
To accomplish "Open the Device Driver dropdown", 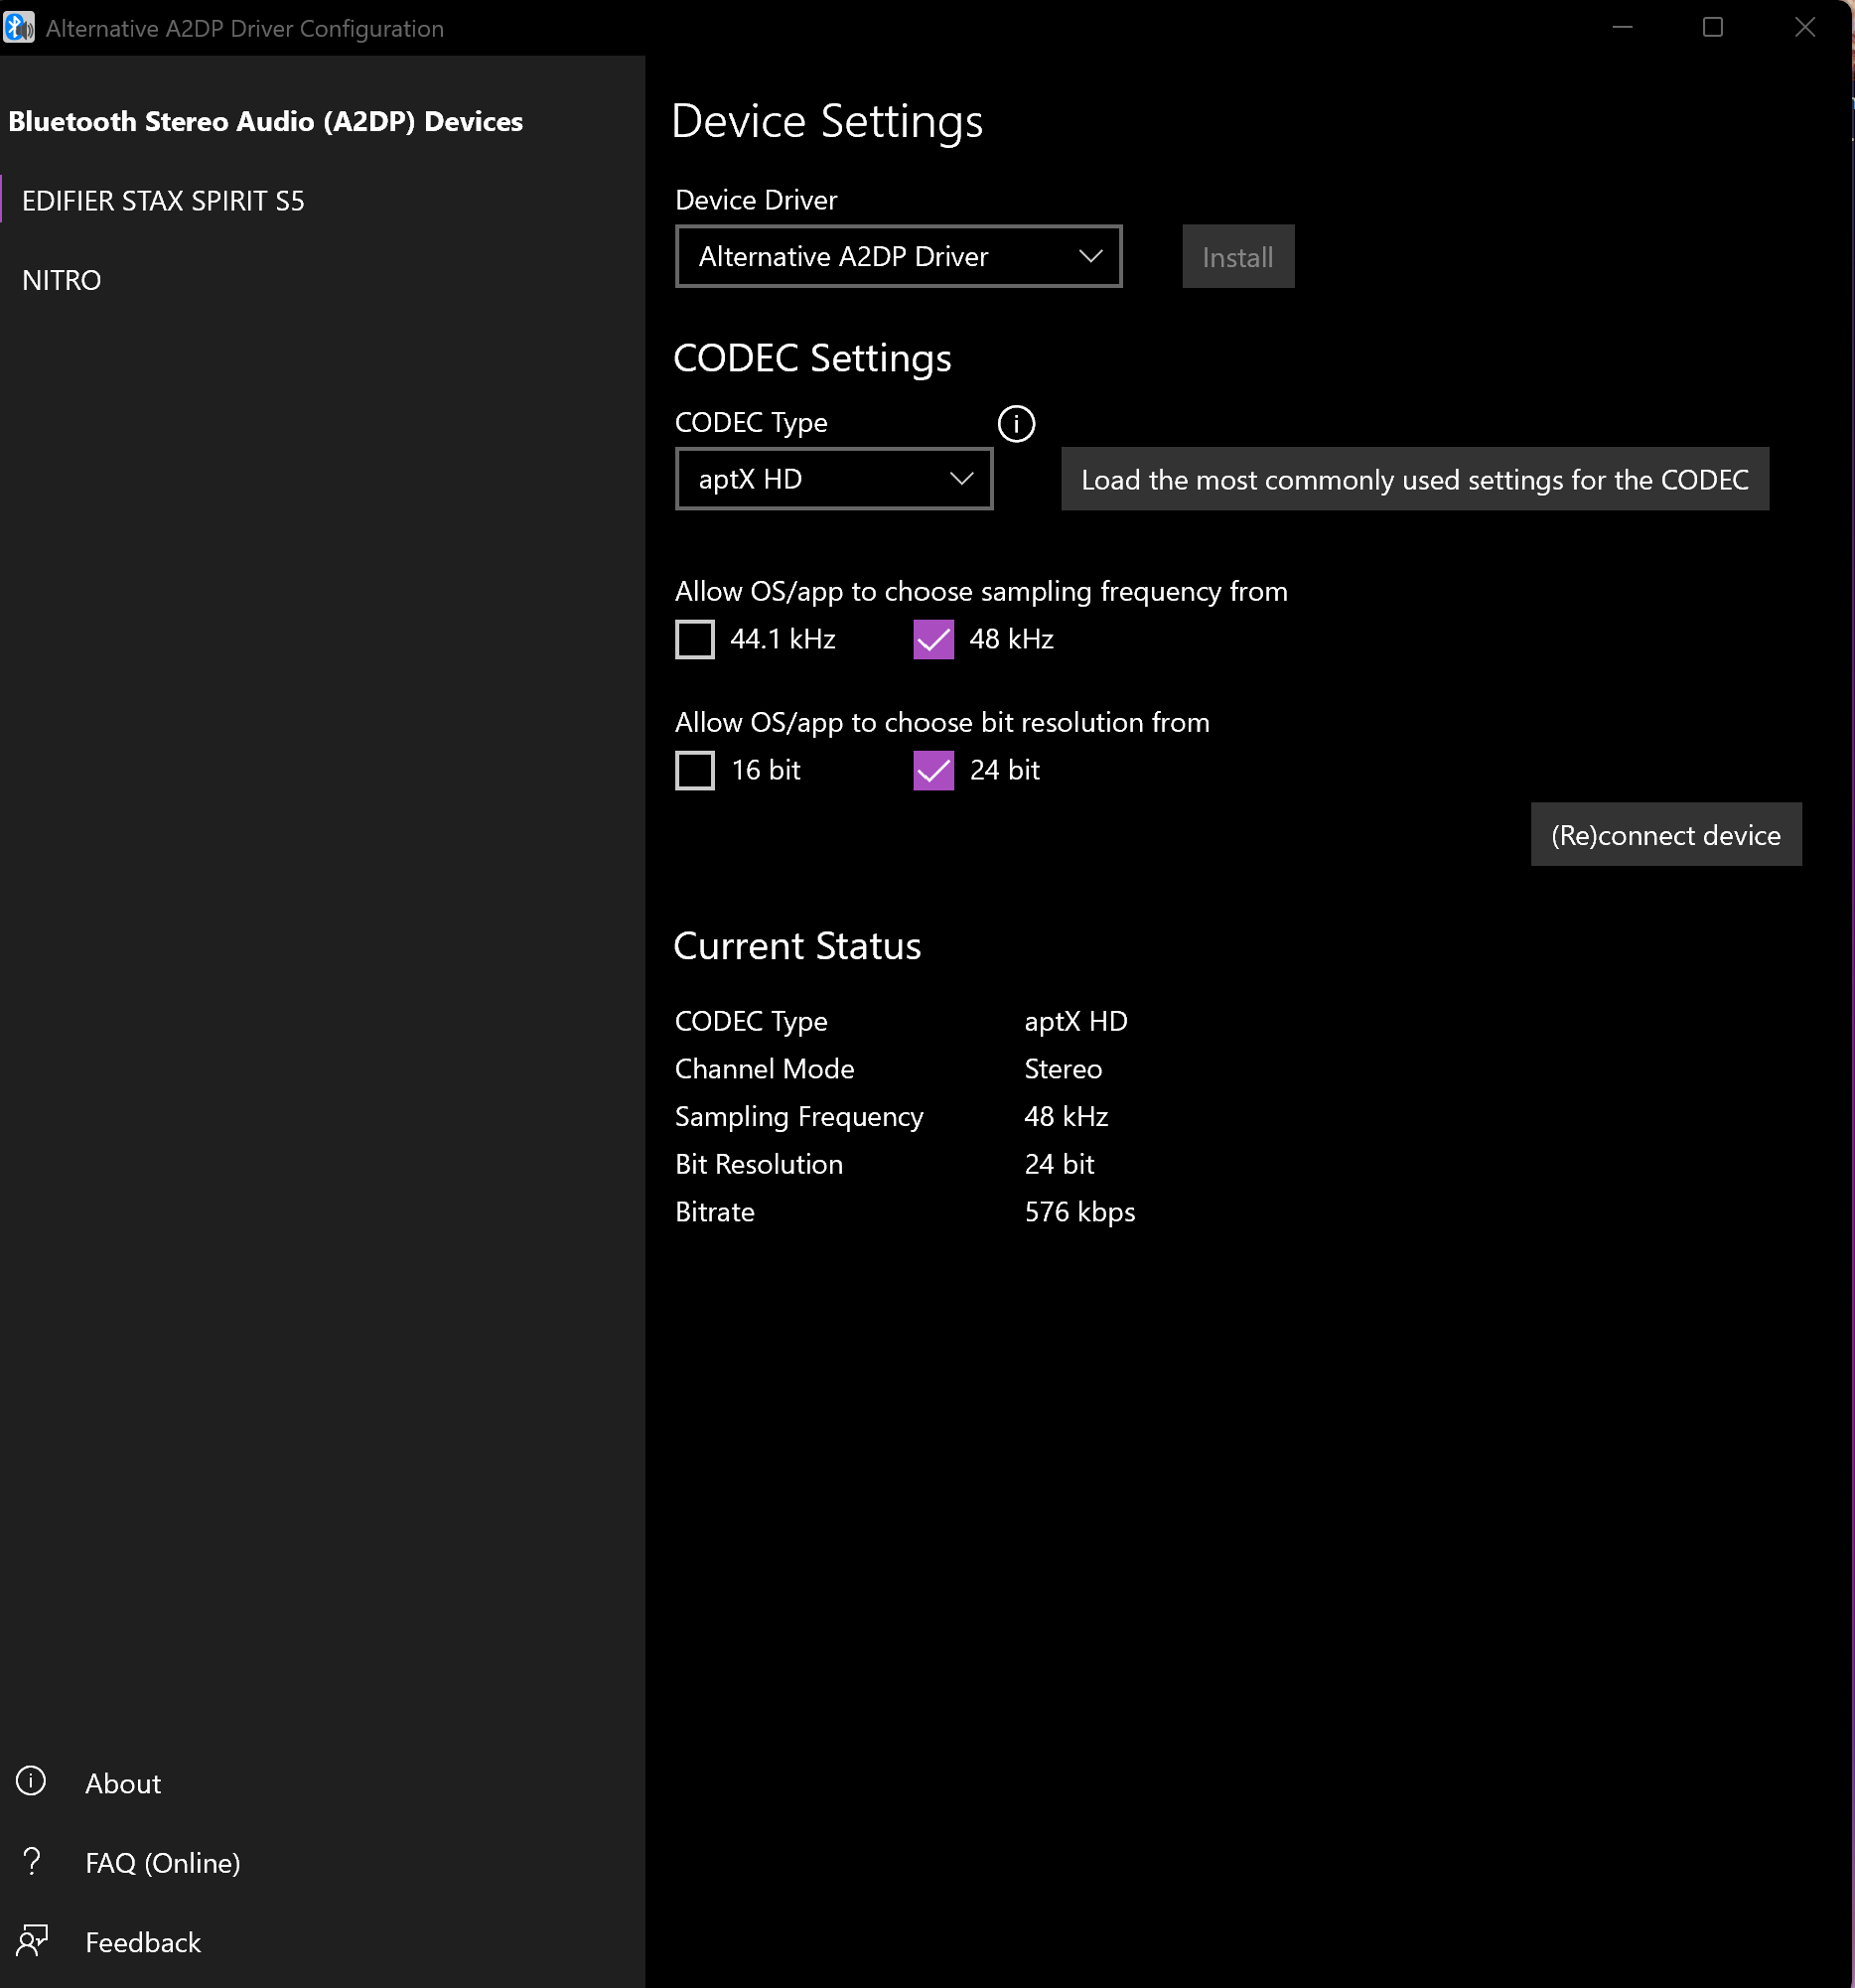I will 898,256.
